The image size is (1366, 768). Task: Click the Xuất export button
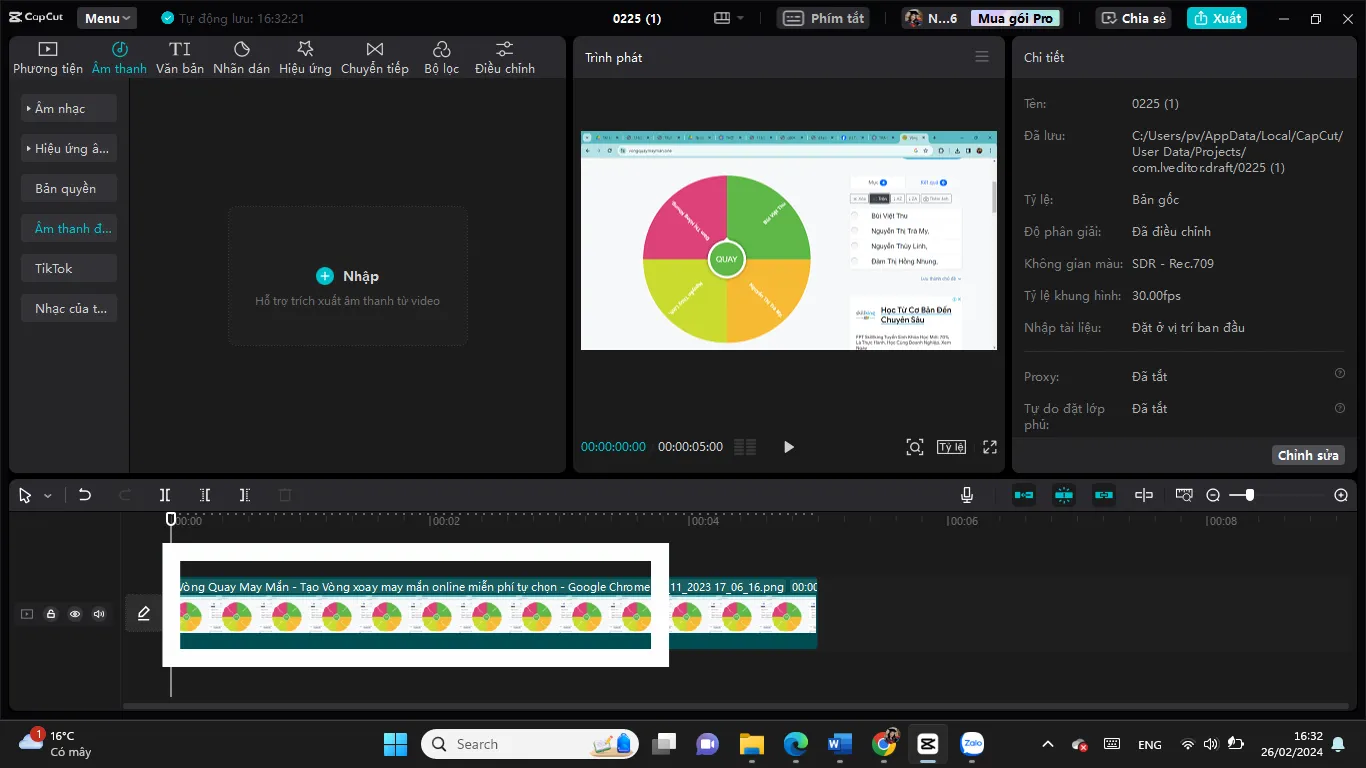1216,18
